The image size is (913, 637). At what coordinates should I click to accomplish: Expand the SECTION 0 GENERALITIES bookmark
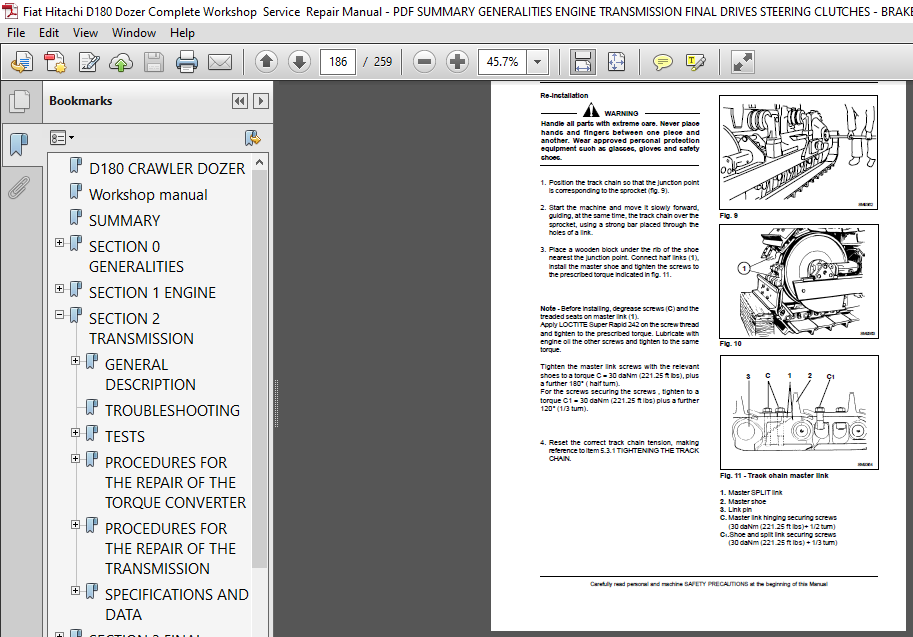click(x=59, y=242)
